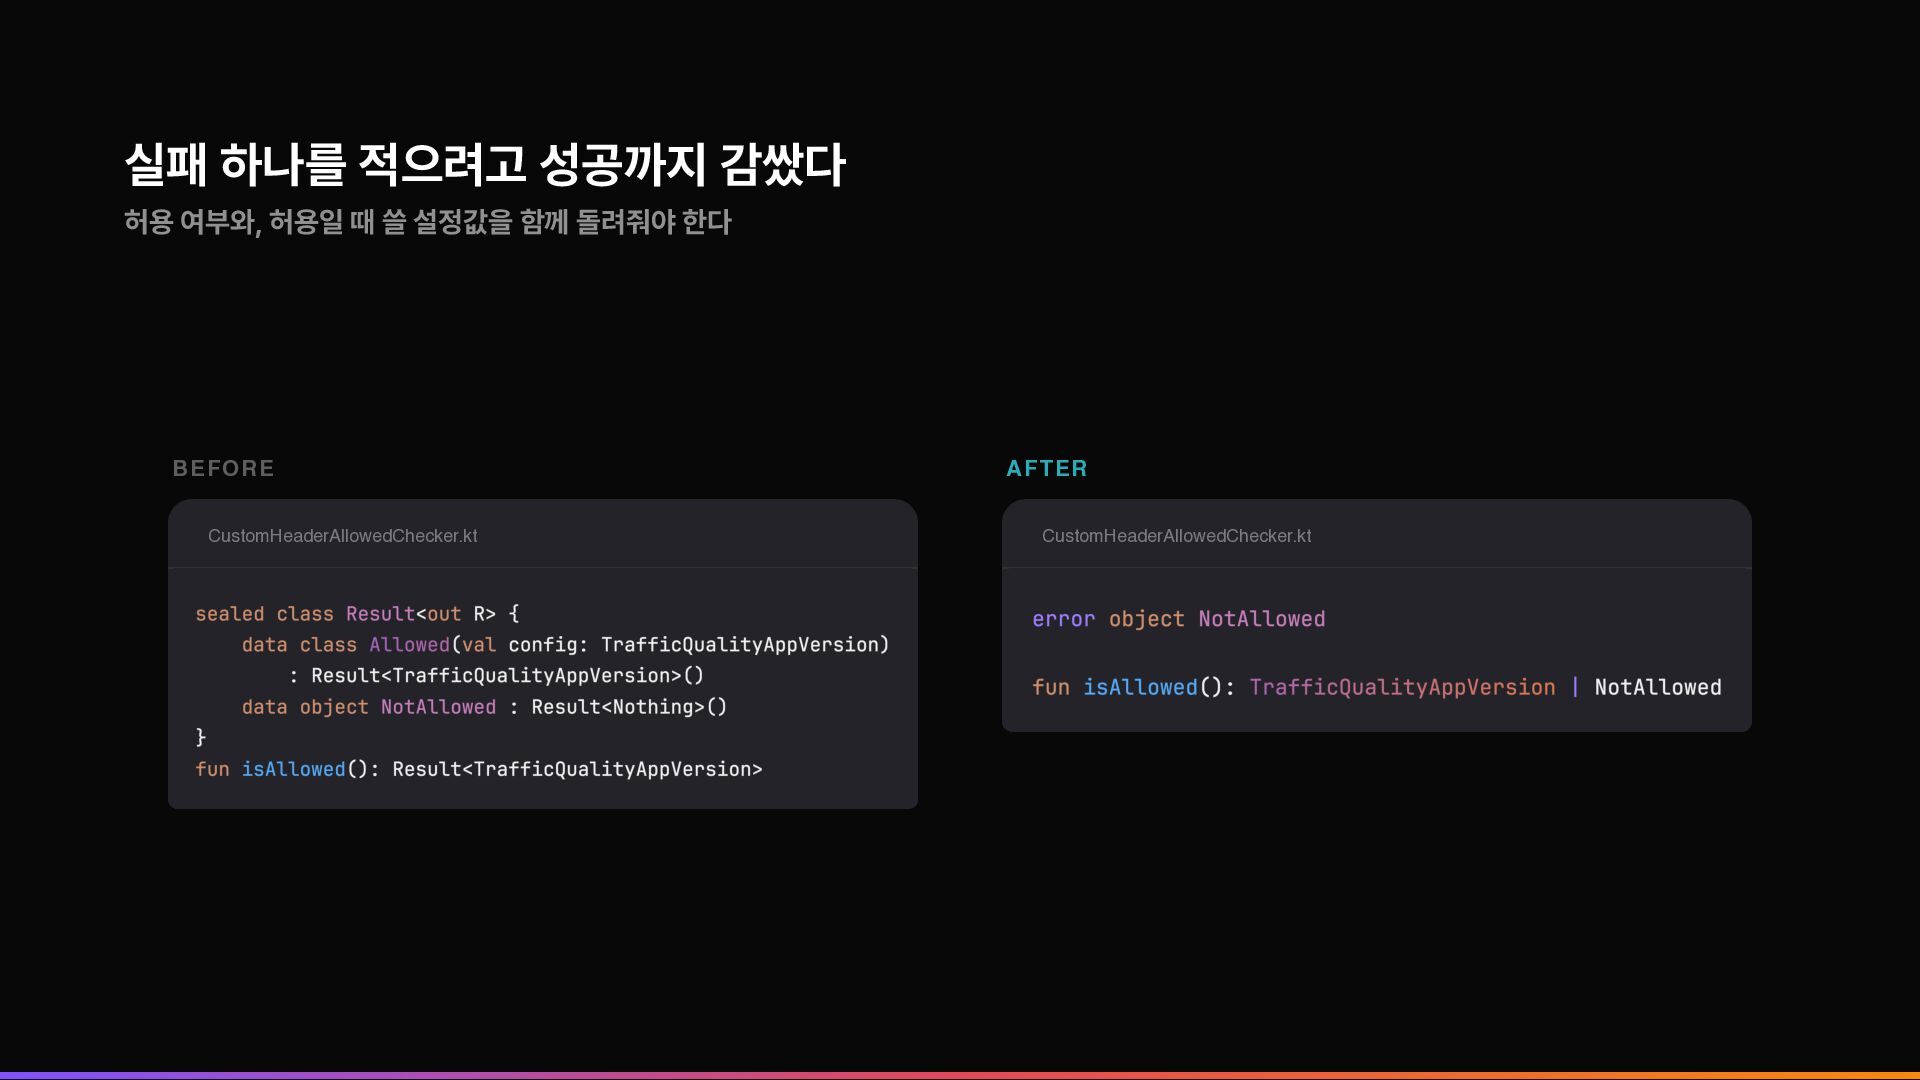Click the "error object NotAllowed" code line

tap(1179, 619)
